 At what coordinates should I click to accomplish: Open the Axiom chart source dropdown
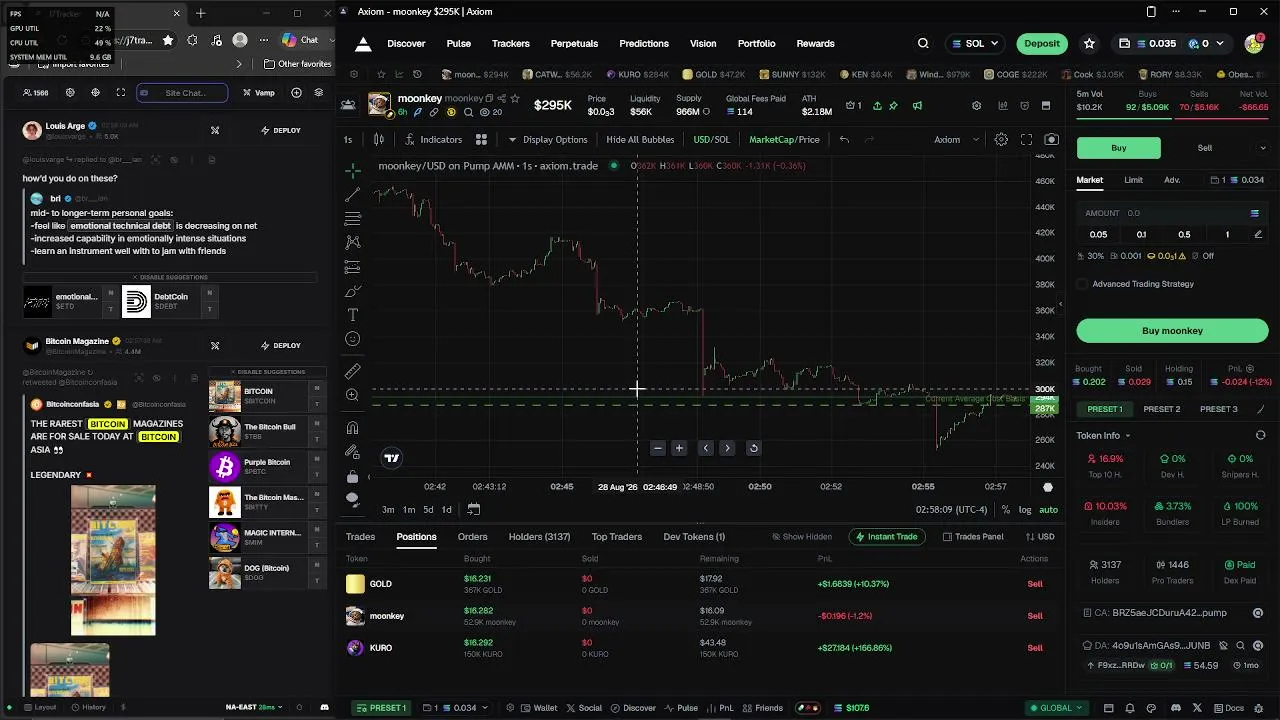click(956, 140)
